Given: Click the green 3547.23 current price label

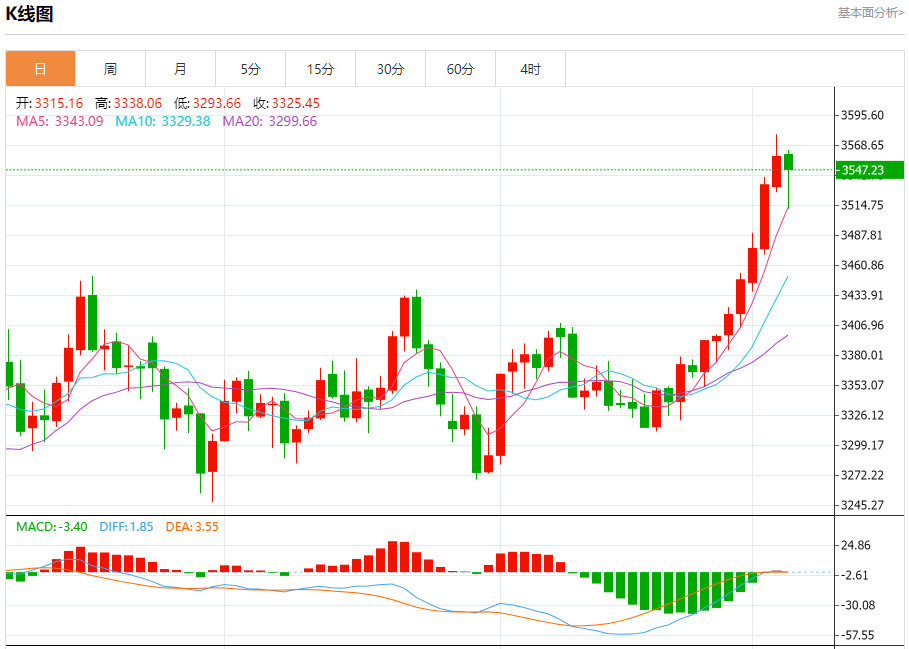Looking at the screenshot, I should coord(869,170).
